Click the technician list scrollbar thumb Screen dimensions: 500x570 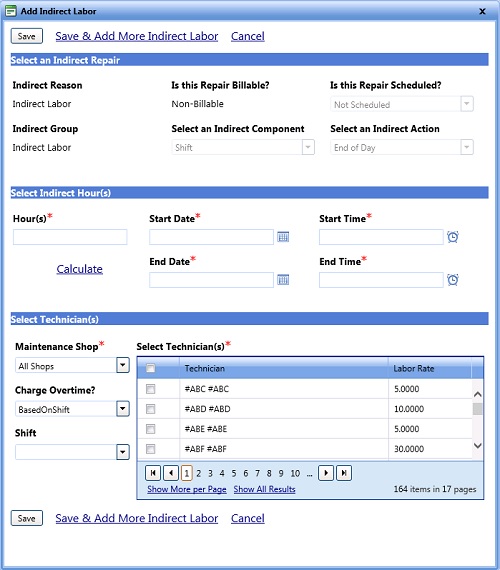477,409
